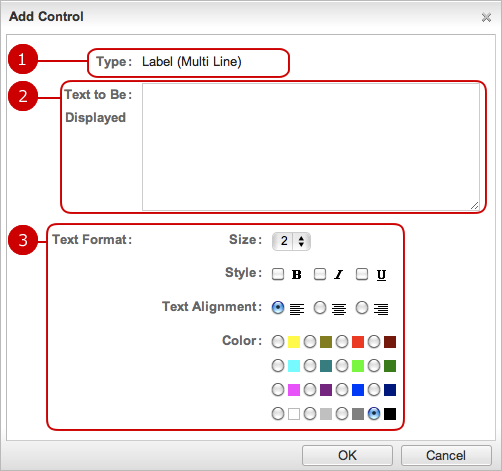
Task: Check the Underline style checkbox
Action: click(x=362, y=274)
